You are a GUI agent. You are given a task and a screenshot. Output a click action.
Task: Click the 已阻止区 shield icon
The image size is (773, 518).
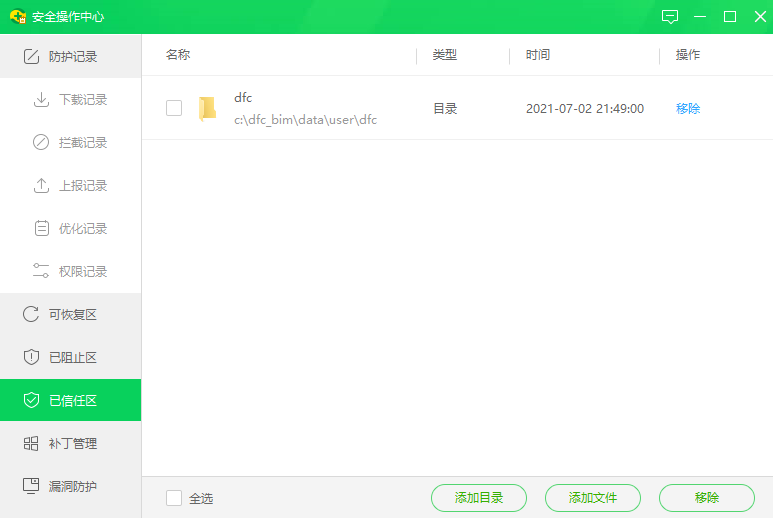31,358
